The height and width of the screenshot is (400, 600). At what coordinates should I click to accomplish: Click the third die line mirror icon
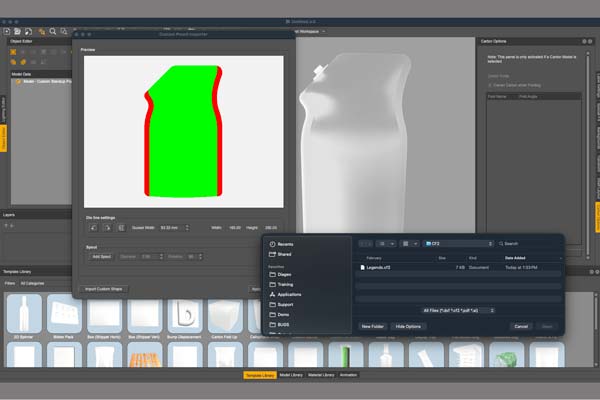(120, 227)
